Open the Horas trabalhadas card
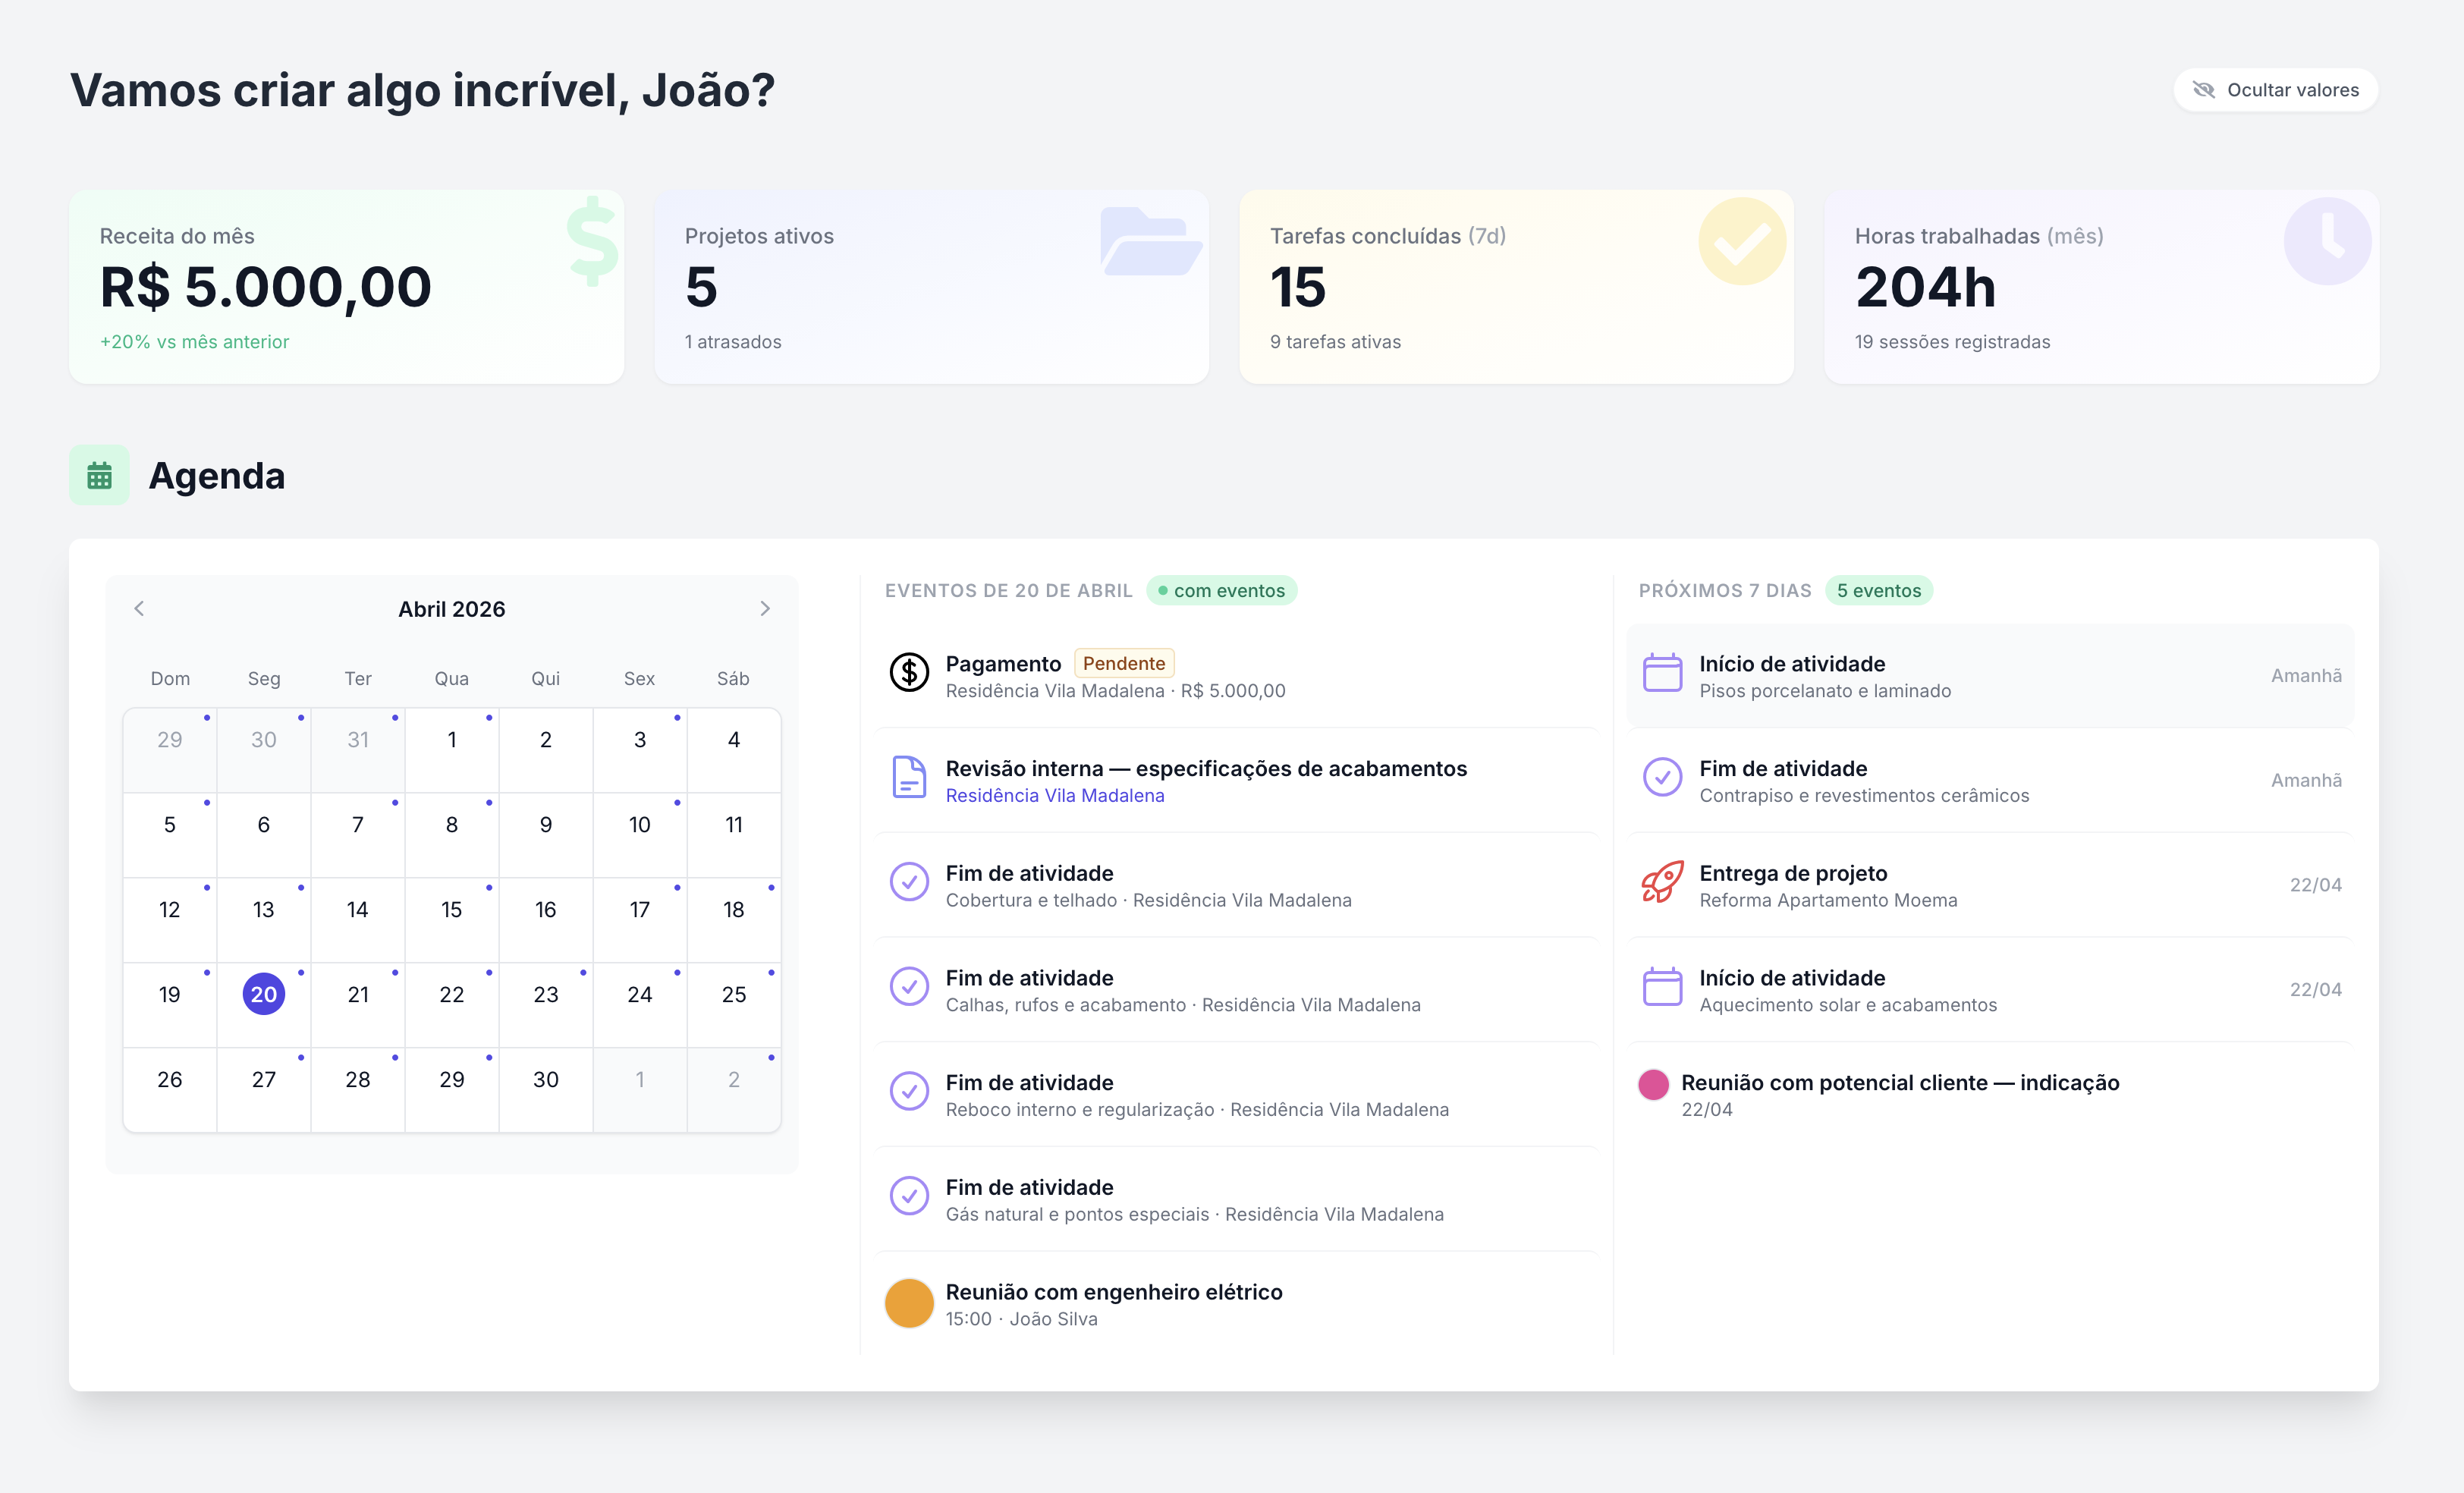Viewport: 2464px width, 1493px height. (2101, 287)
